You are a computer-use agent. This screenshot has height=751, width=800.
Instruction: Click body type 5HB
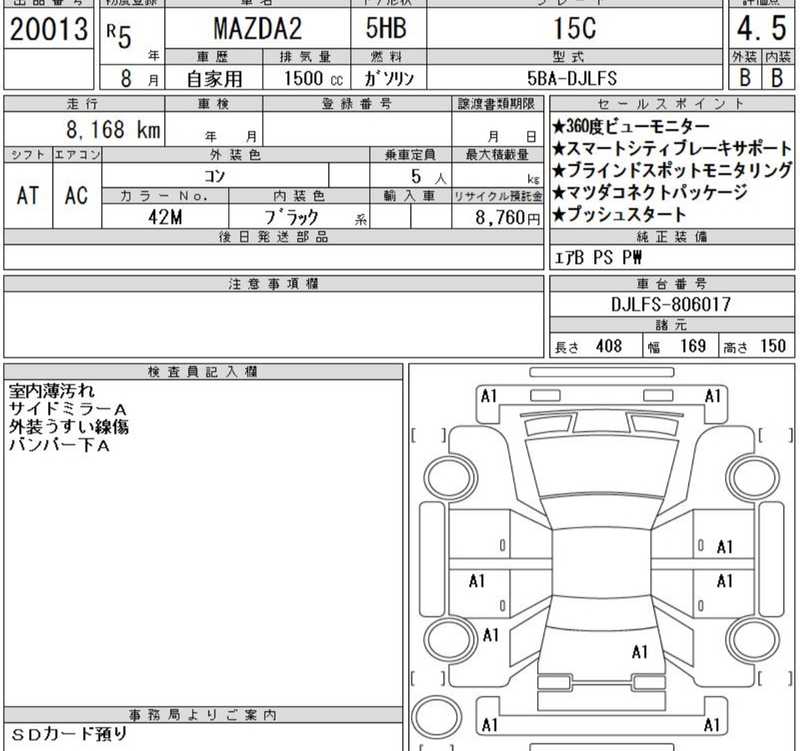coord(386,28)
